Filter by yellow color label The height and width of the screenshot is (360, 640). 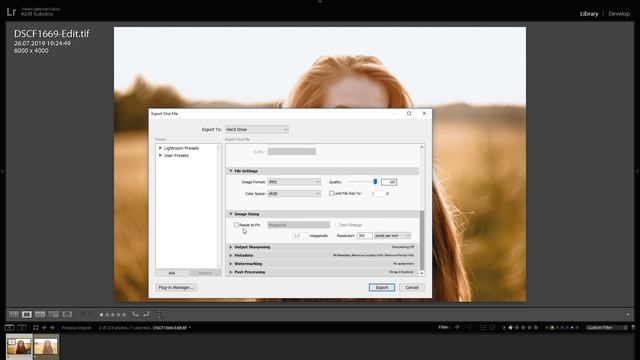(552, 327)
